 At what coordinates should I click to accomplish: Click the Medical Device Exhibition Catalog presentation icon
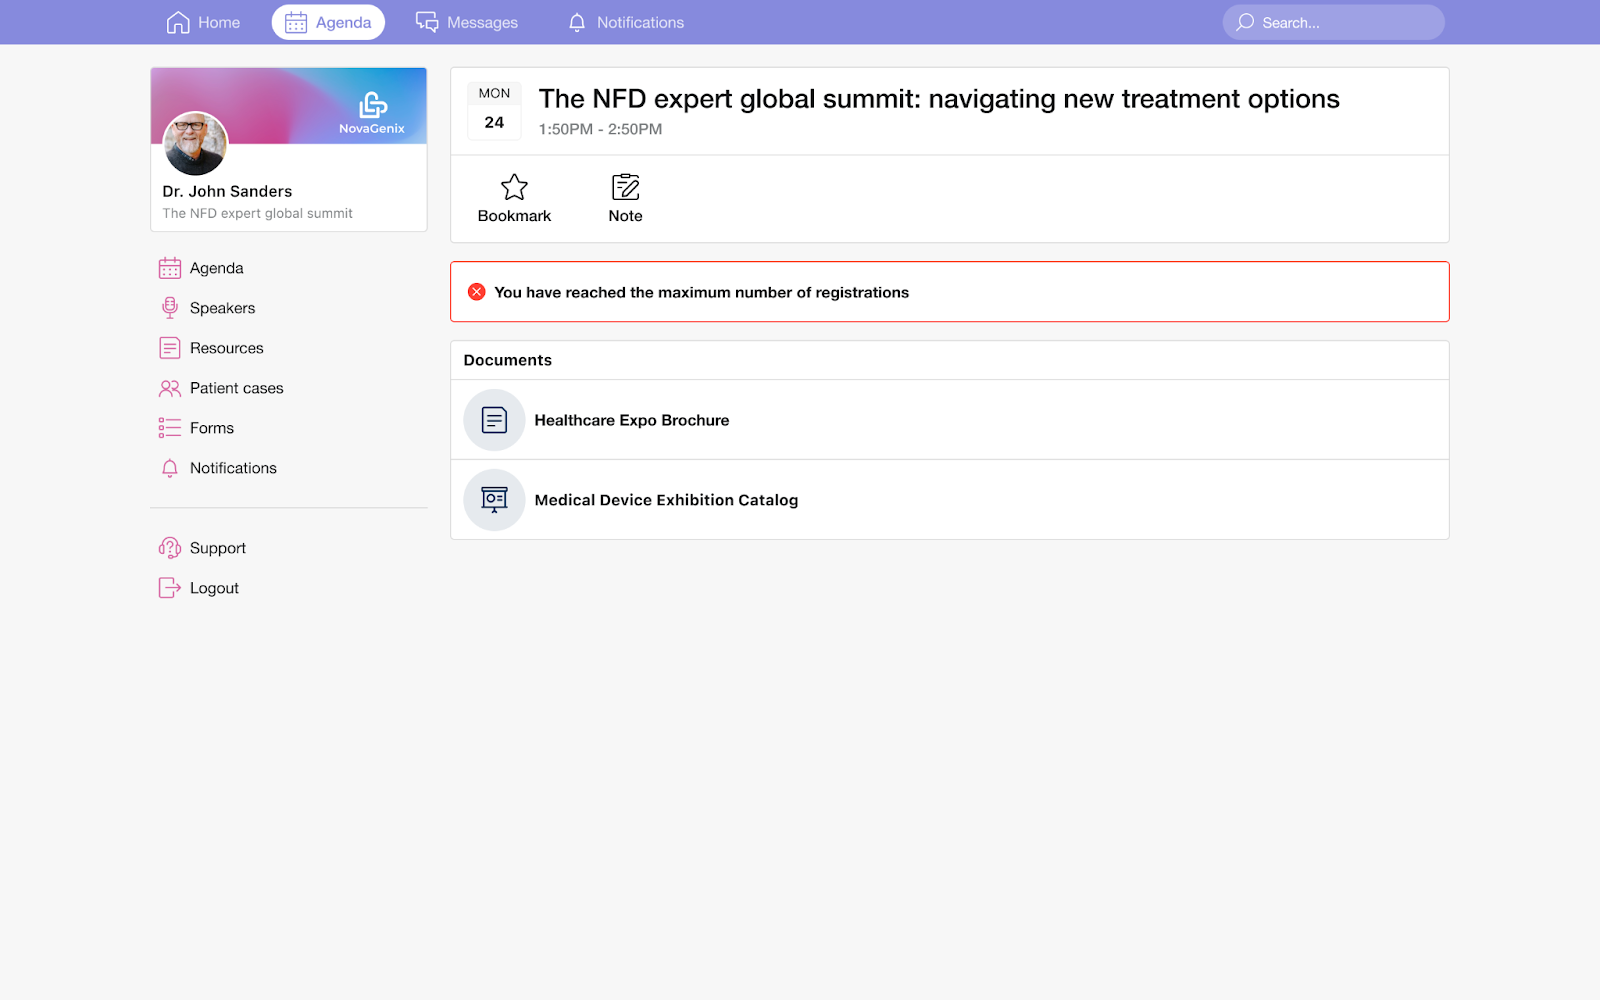click(494, 500)
